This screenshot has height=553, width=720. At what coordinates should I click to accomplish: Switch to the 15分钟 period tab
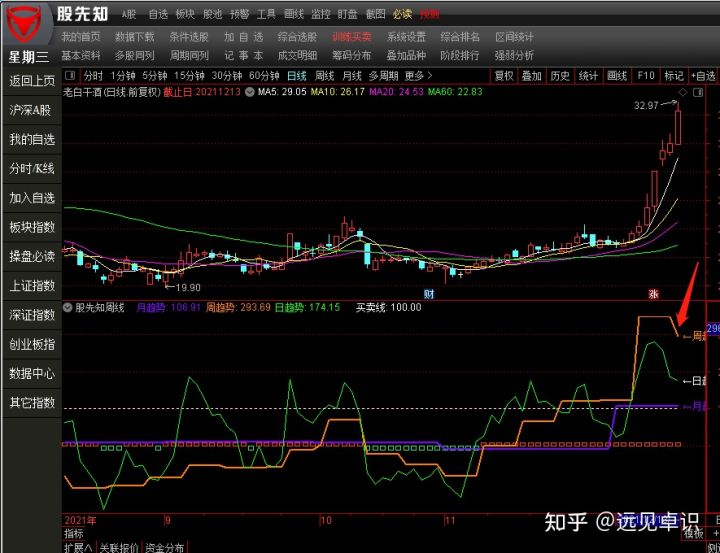[189, 76]
